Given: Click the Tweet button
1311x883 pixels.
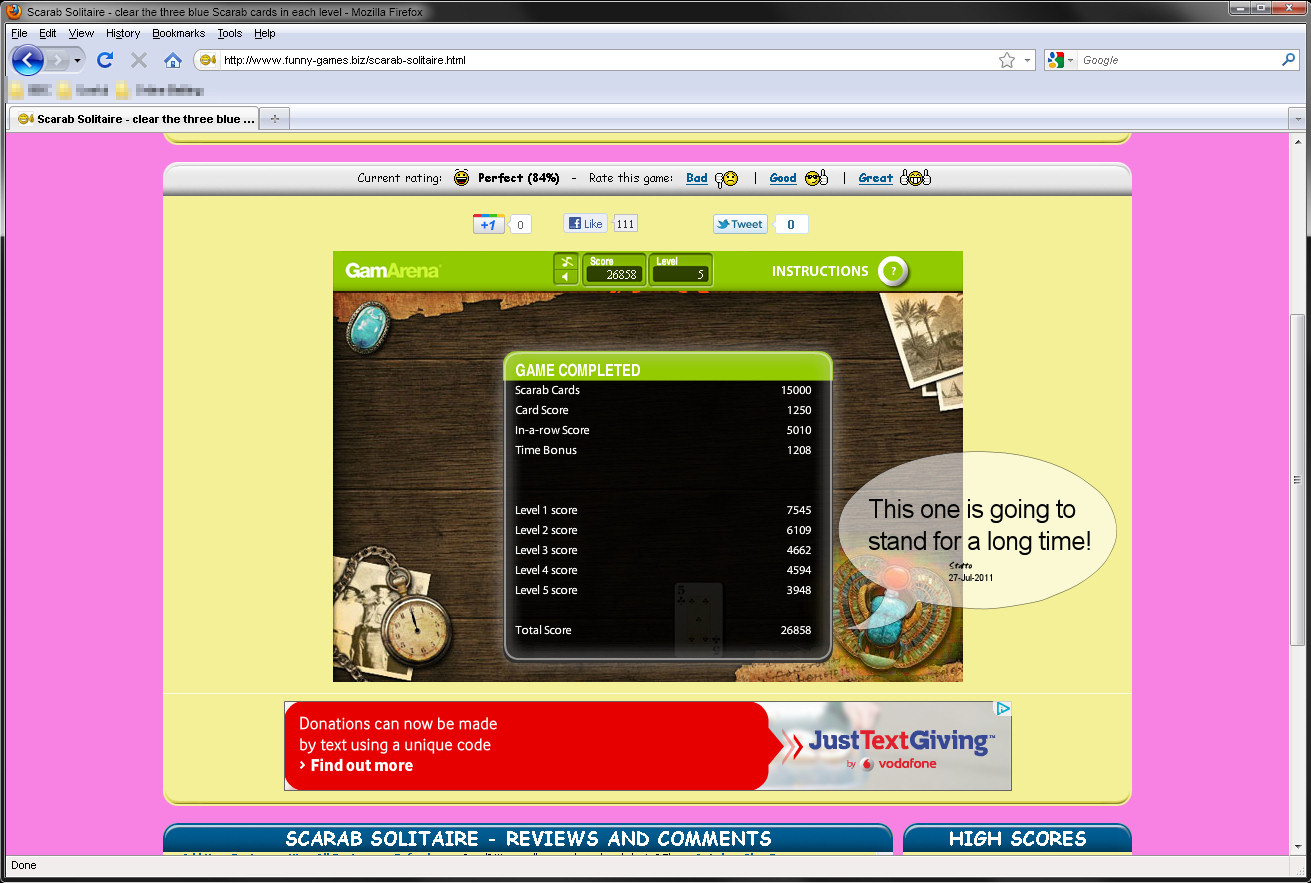Looking at the screenshot, I should [x=739, y=224].
